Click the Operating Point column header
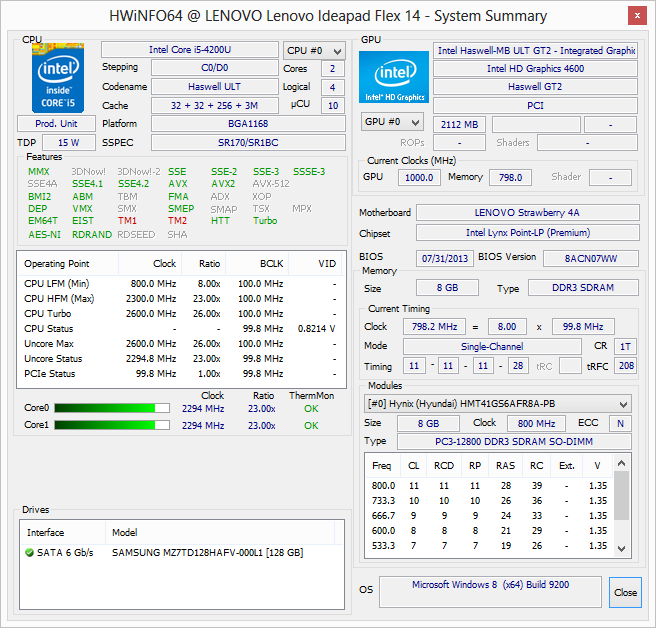 point(68,264)
